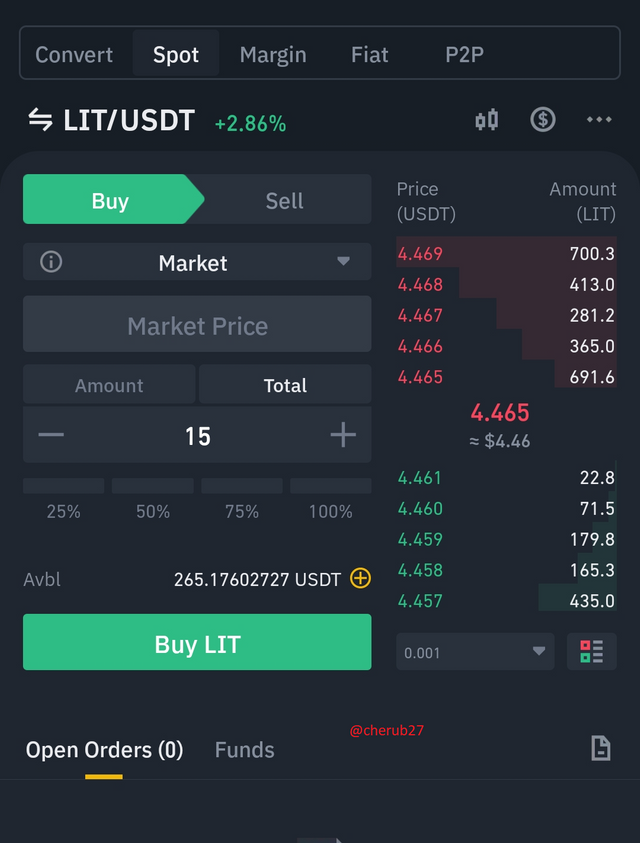Switch to the Convert tab
Screen dimensions: 640x843
tap(74, 54)
